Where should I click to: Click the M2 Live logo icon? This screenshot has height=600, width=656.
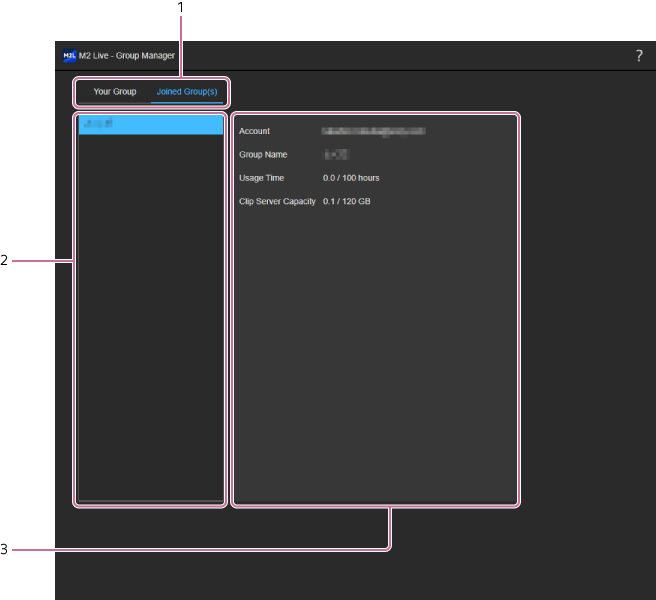point(70,56)
